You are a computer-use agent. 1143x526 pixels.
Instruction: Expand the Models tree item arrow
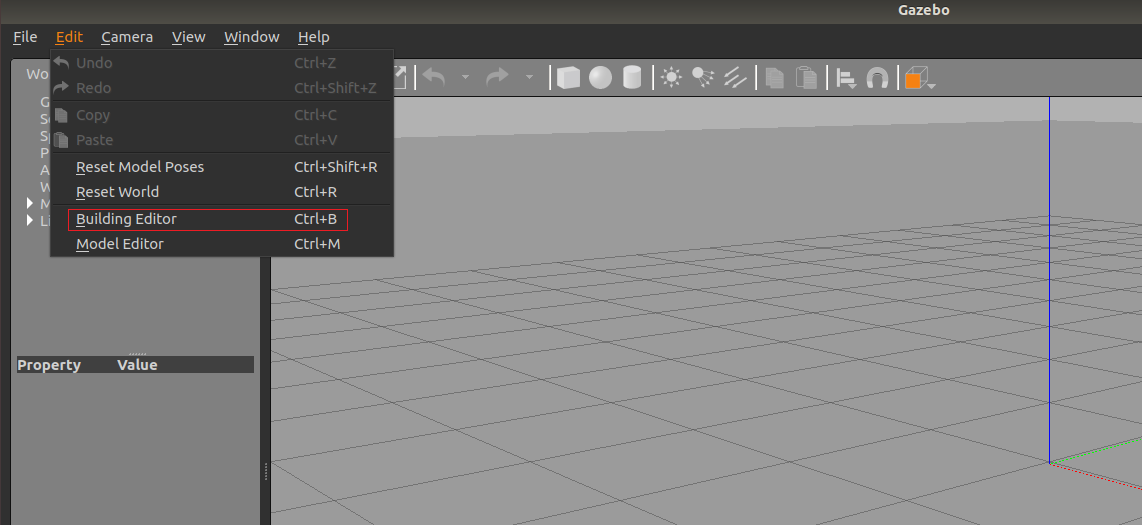[30, 203]
